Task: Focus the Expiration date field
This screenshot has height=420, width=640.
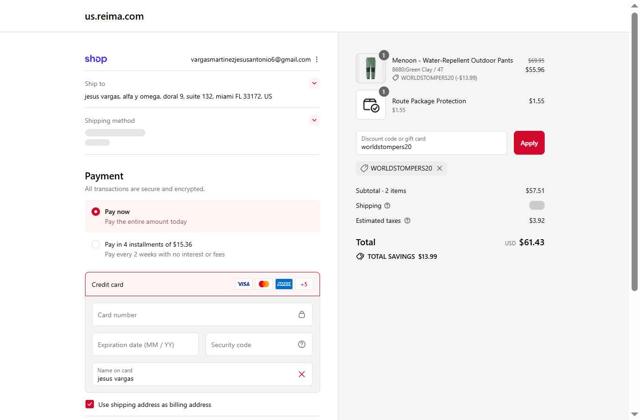Action: pyautogui.click(x=145, y=344)
